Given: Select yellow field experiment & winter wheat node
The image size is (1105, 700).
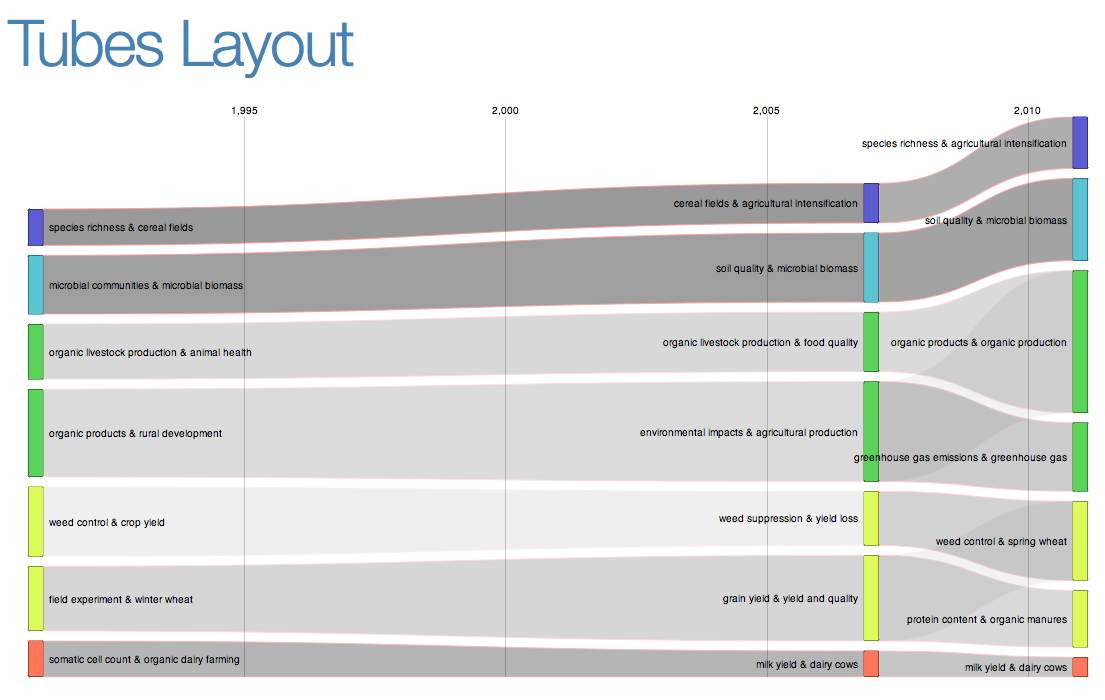Looking at the screenshot, I should tap(36, 599).
